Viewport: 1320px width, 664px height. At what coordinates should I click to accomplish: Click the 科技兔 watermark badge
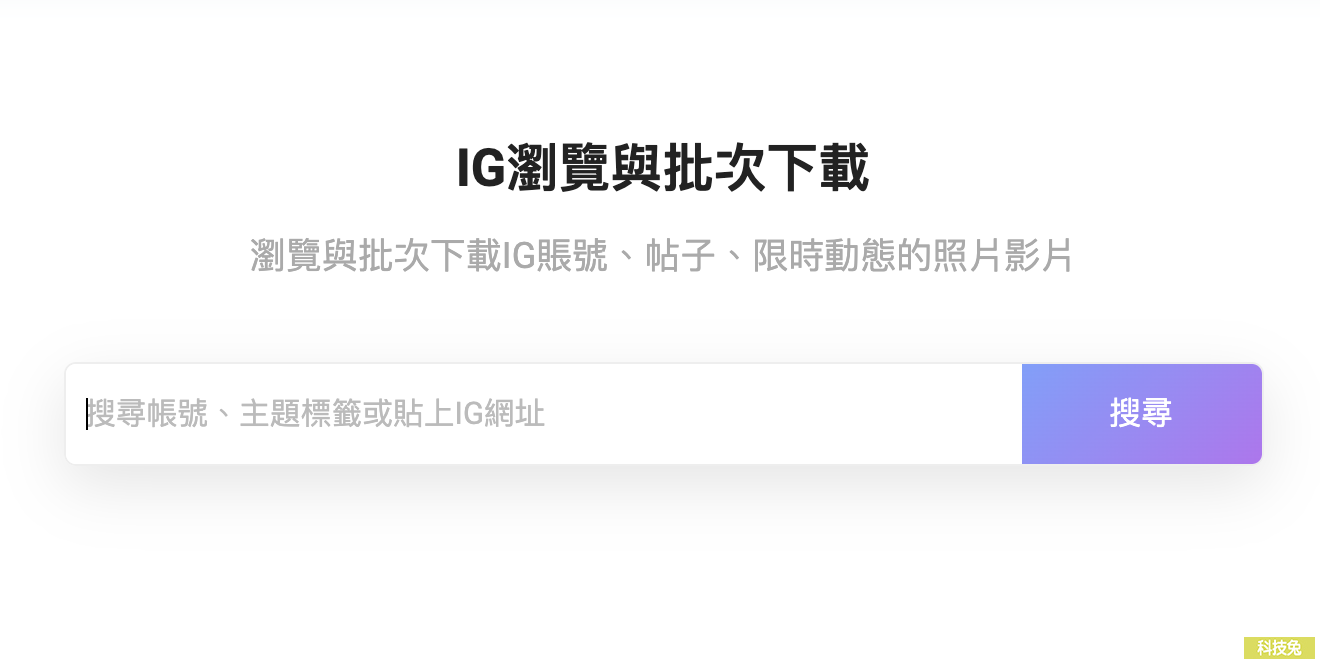1279,648
